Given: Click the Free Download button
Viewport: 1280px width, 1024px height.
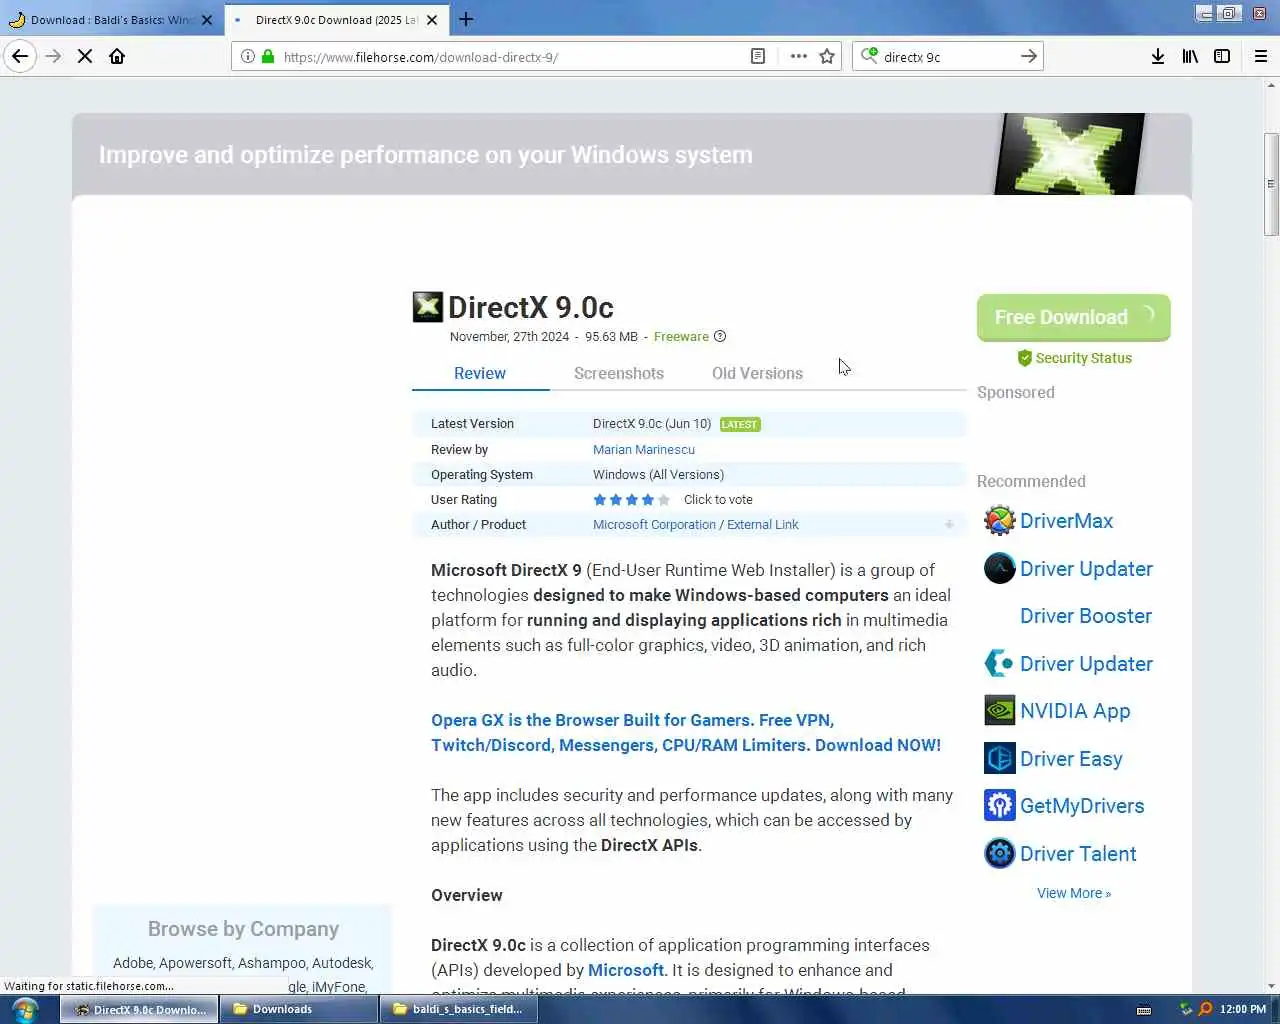Looking at the screenshot, I should [1073, 317].
